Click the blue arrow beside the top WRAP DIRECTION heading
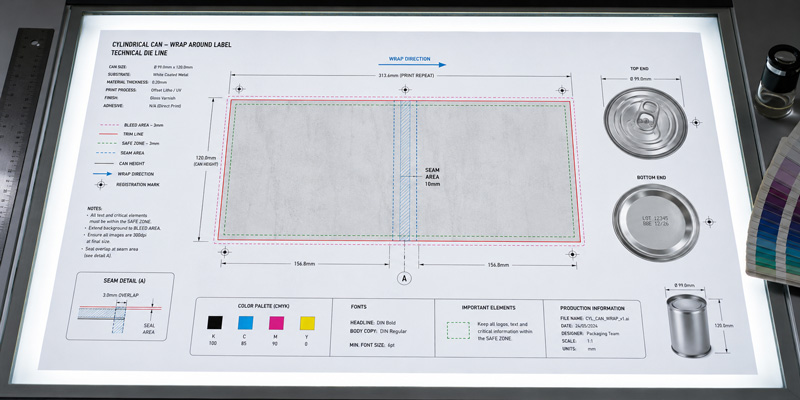Viewport: 800px width, 400px height. pyautogui.click(x=412, y=65)
